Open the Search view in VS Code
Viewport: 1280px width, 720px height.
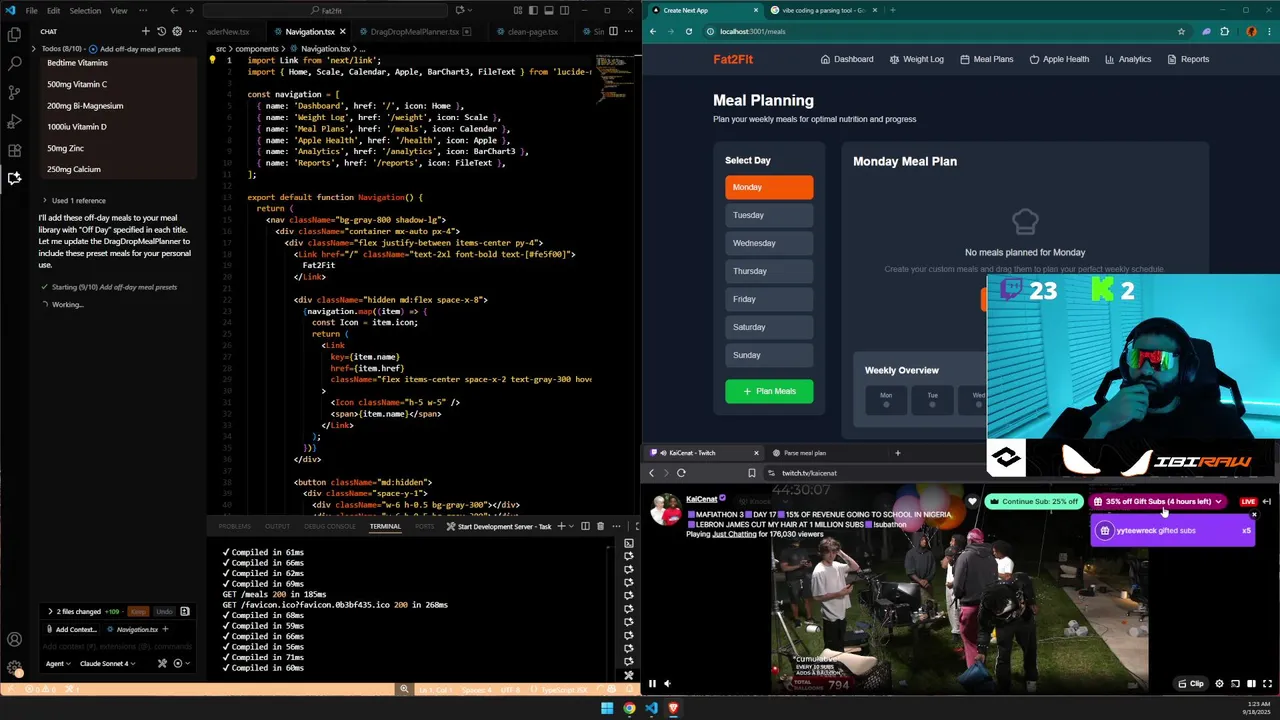click(x=14, y=63)
